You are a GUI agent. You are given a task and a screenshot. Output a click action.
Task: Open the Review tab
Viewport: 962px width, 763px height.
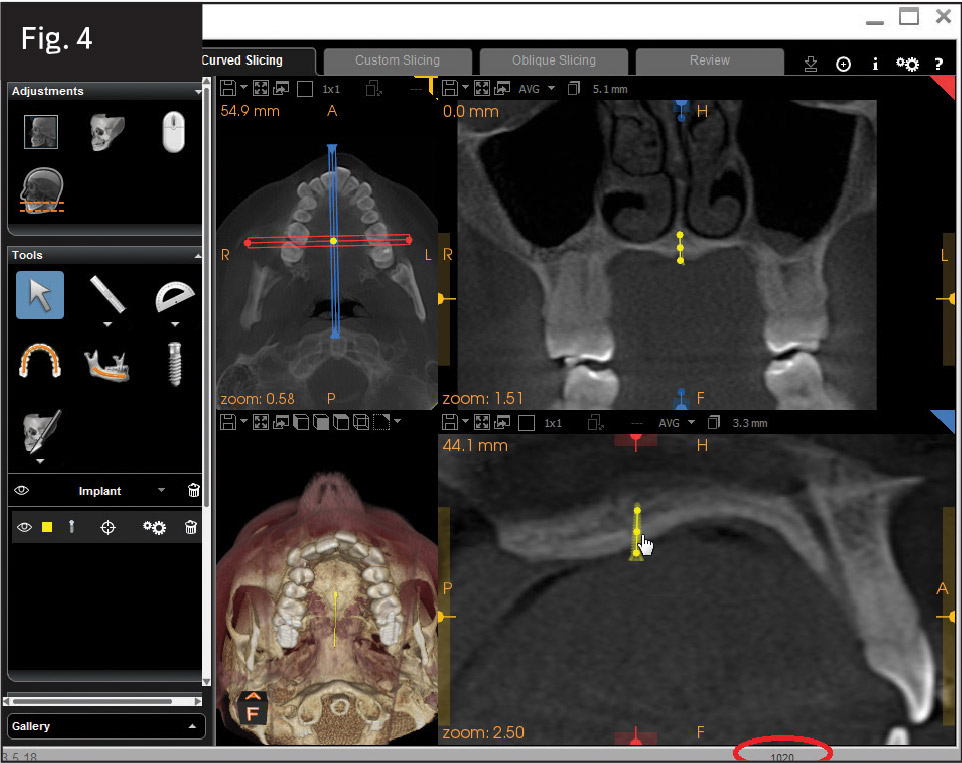pyautogui.click(x=709, y=61)
